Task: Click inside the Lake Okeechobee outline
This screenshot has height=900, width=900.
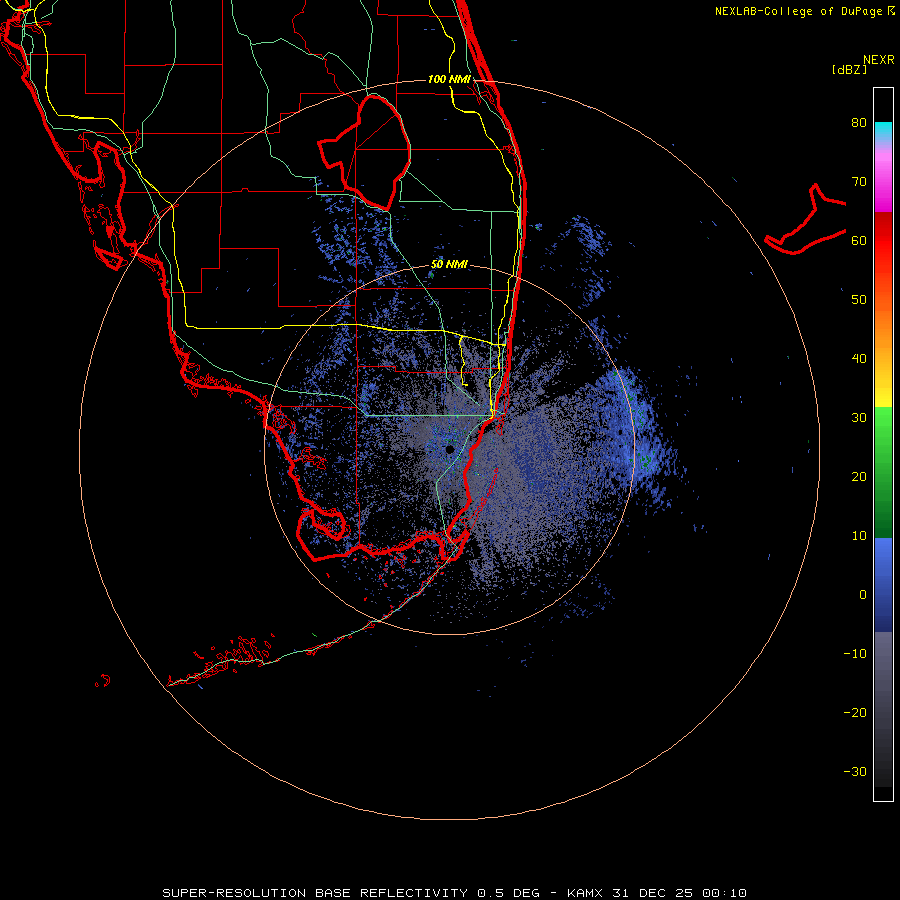Action: [376, 150]
